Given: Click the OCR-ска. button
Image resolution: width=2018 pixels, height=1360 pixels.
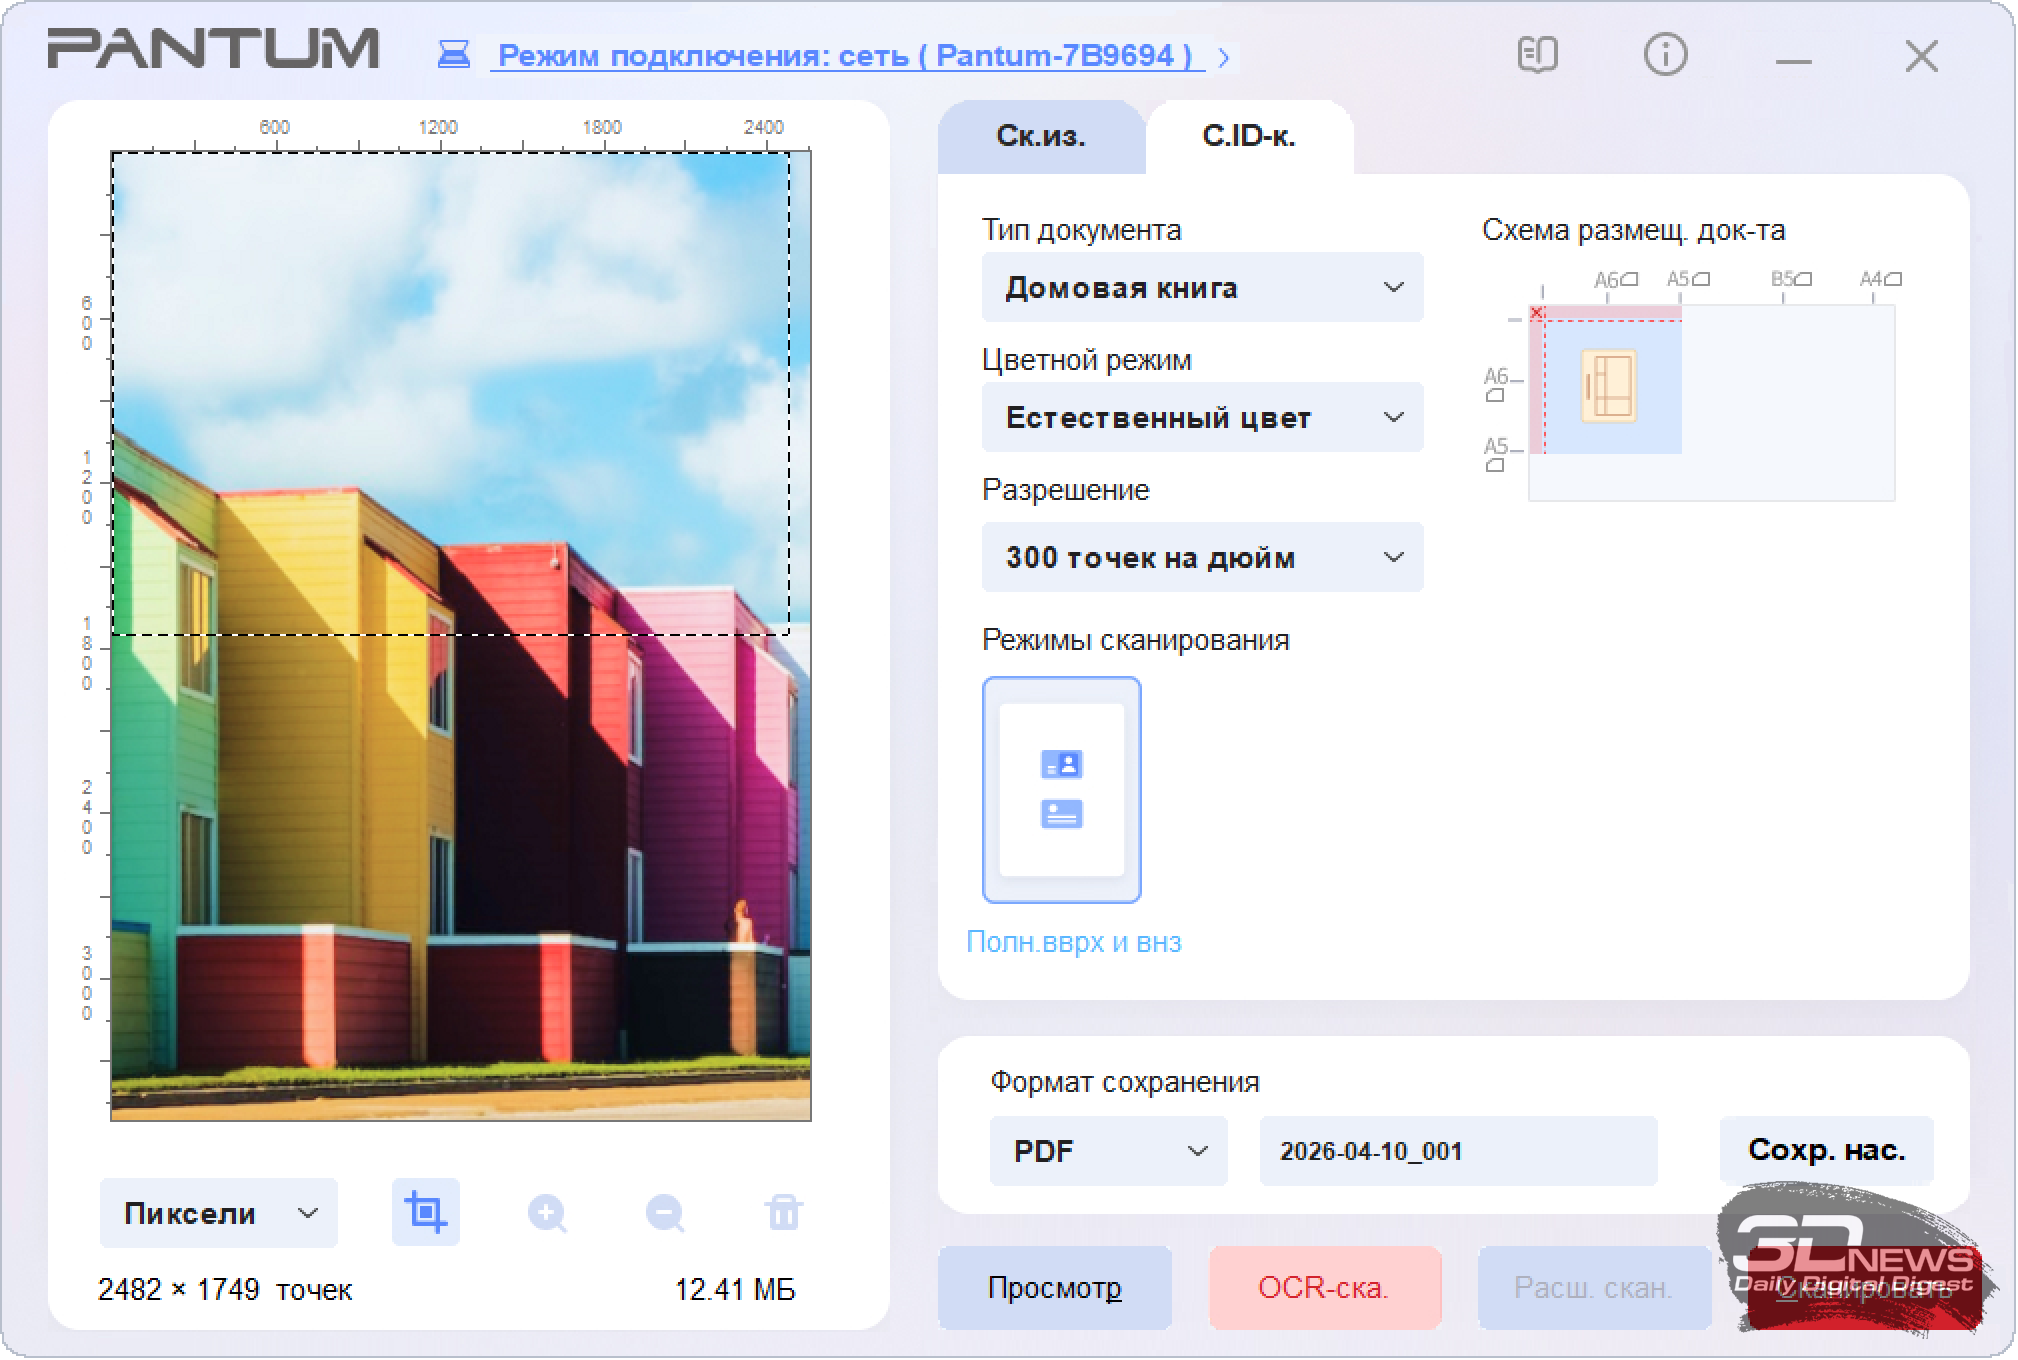Looking at the screenshot, I should coord(1323,1287).
